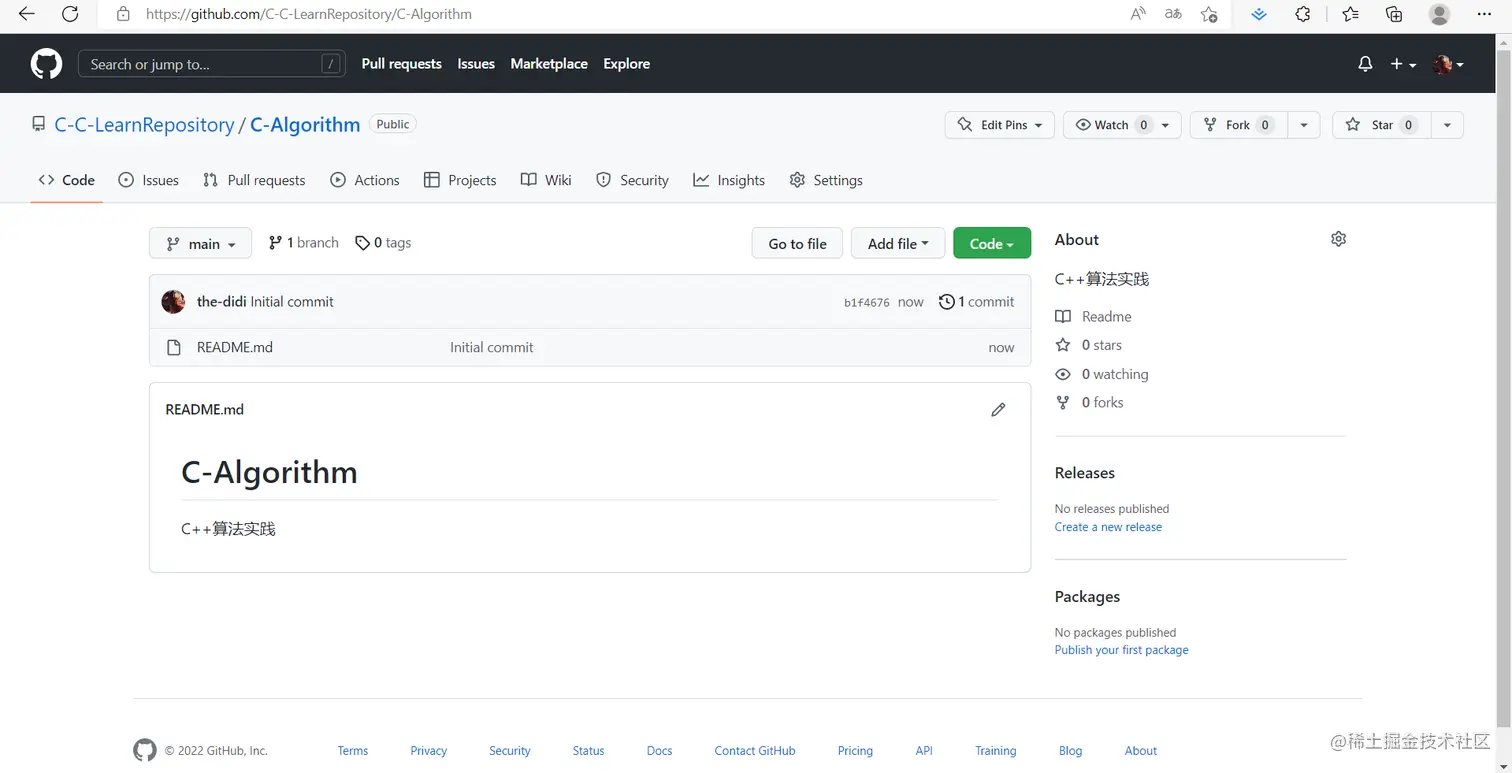Open the Docs link in the footer
1512x773 pixels.
[x=660, y=751]
